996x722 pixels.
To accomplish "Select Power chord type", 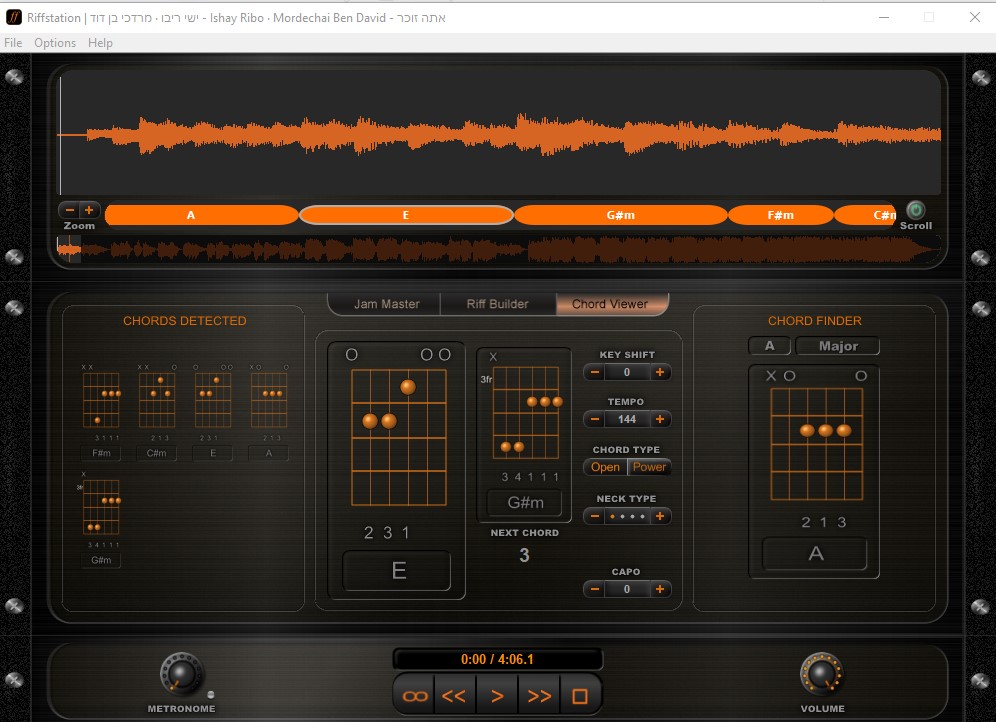I will pyautogui.click(x=649, y=467).
